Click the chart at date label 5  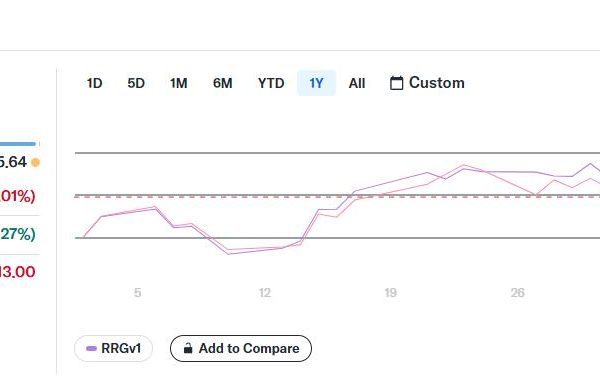(x=138, y=293)
